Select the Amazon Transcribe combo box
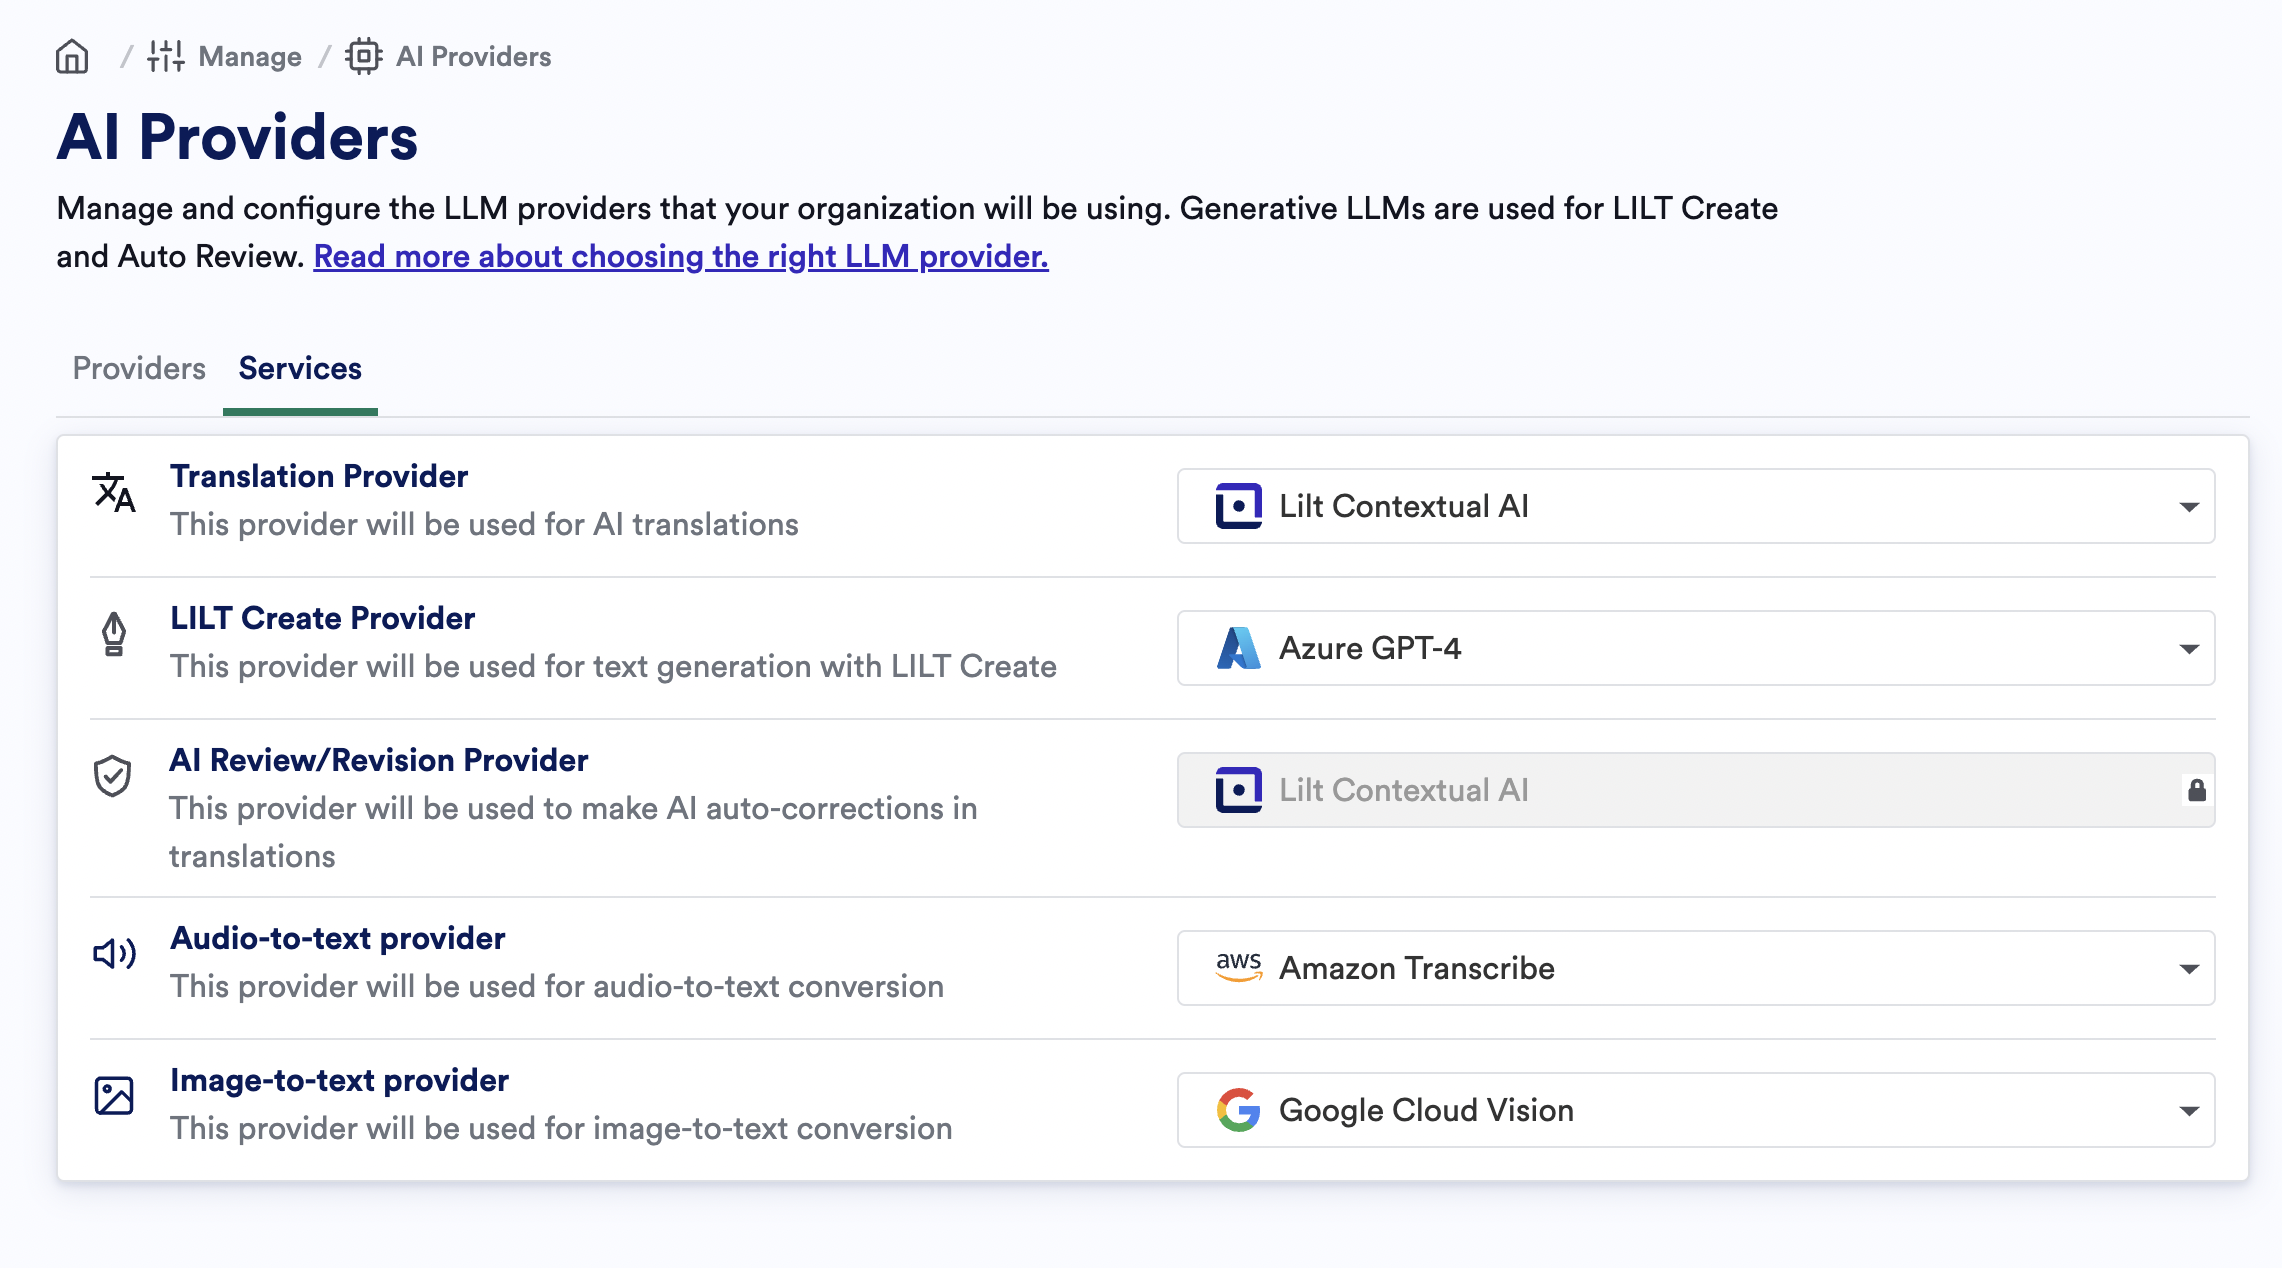 [x=1696, y=968]
